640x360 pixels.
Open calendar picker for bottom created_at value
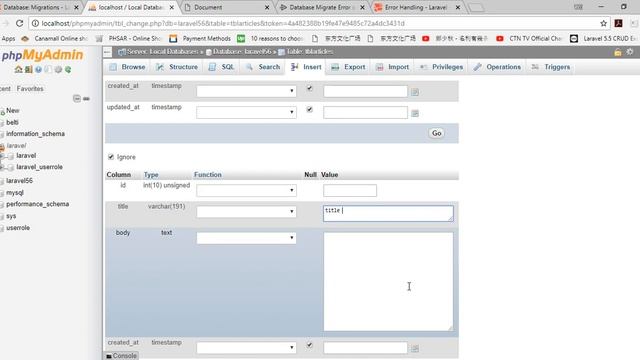pyautogui.click(x=415, y=348)
